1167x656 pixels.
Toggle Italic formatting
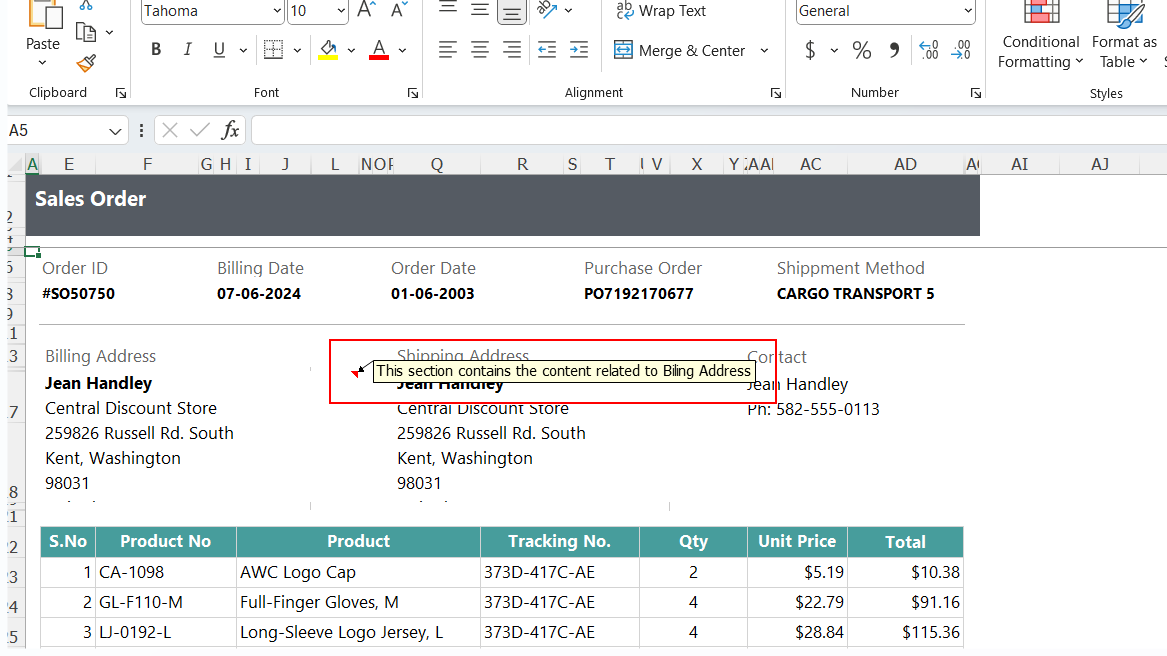coord(187,50)
